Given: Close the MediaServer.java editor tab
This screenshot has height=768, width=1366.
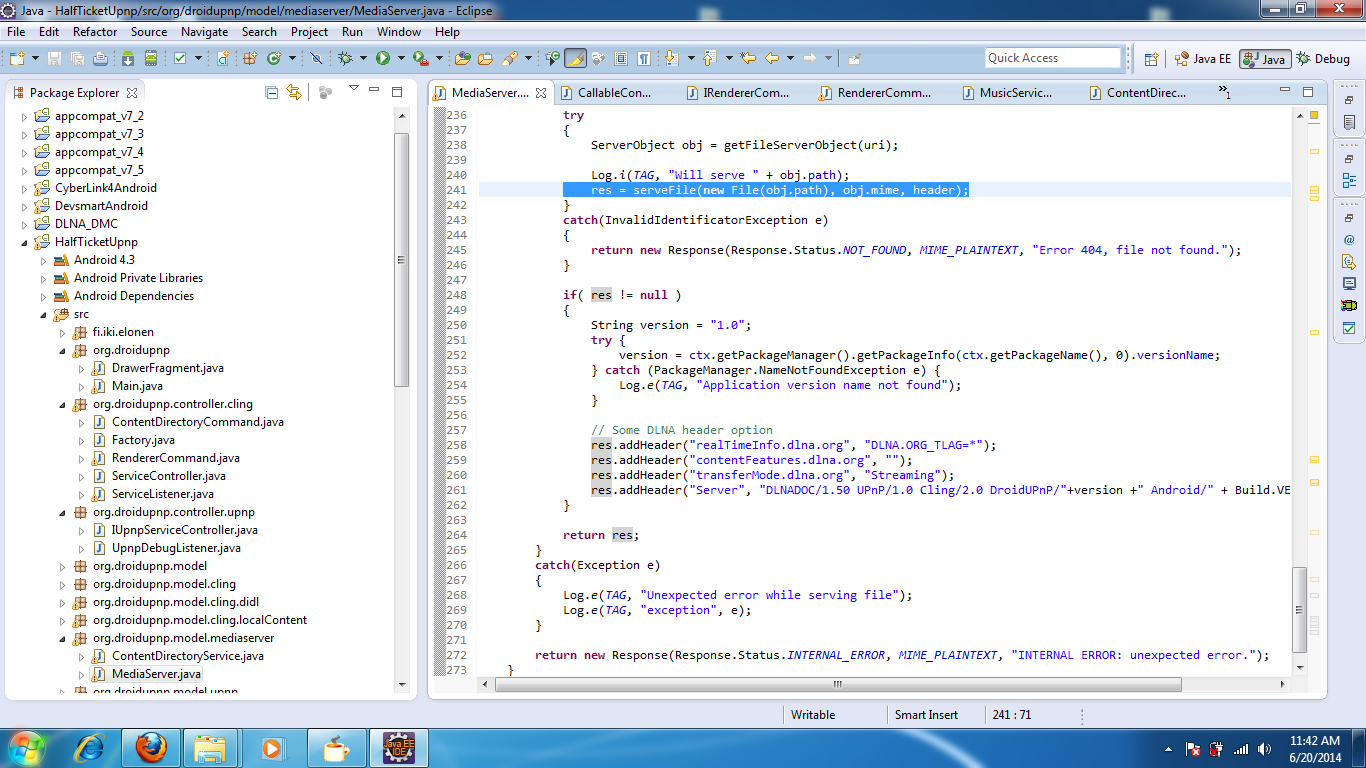Looking at the screenshot, I should 541,93.
